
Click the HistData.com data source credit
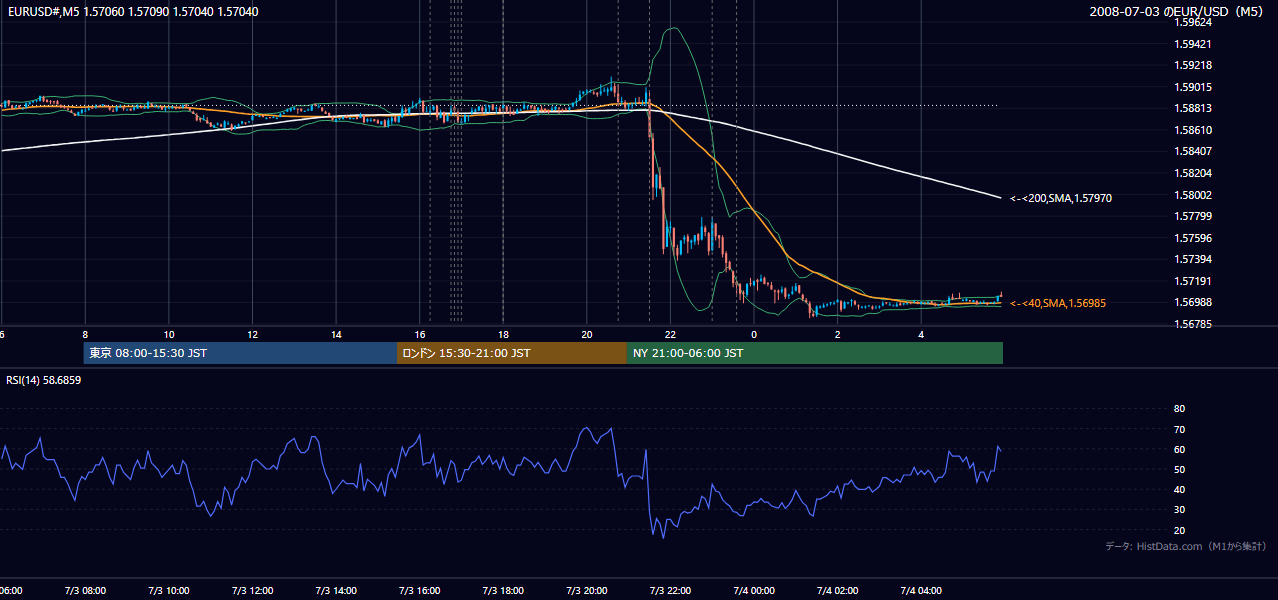point(1186,546)
